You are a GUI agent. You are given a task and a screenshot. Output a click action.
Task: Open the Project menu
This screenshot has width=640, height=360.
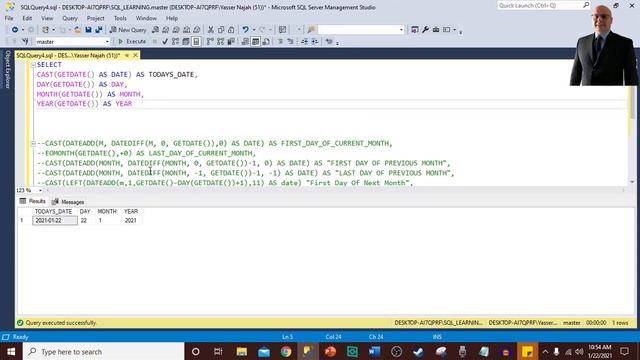(96, 18)
